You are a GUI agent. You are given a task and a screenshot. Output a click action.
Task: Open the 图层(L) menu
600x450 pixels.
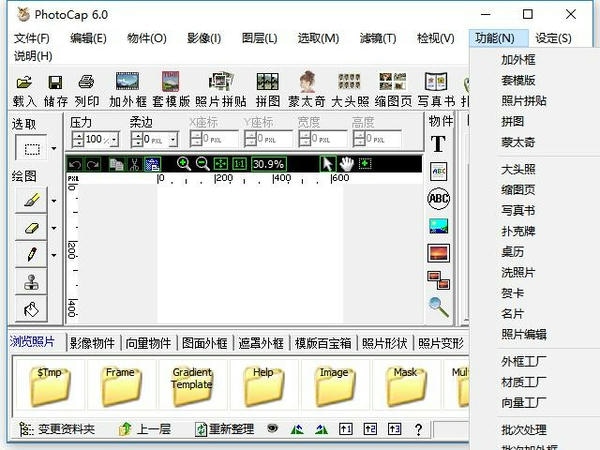pos(259,38)
